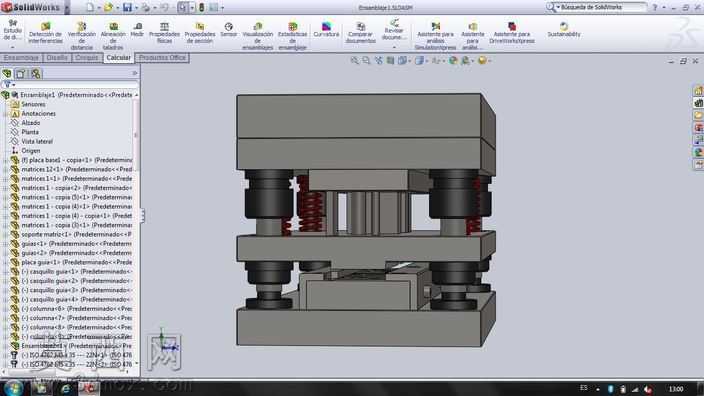Expand the Revisar documento dropdown arrow
The height and width of the screenshot is (396, 704).
(394, 47)
